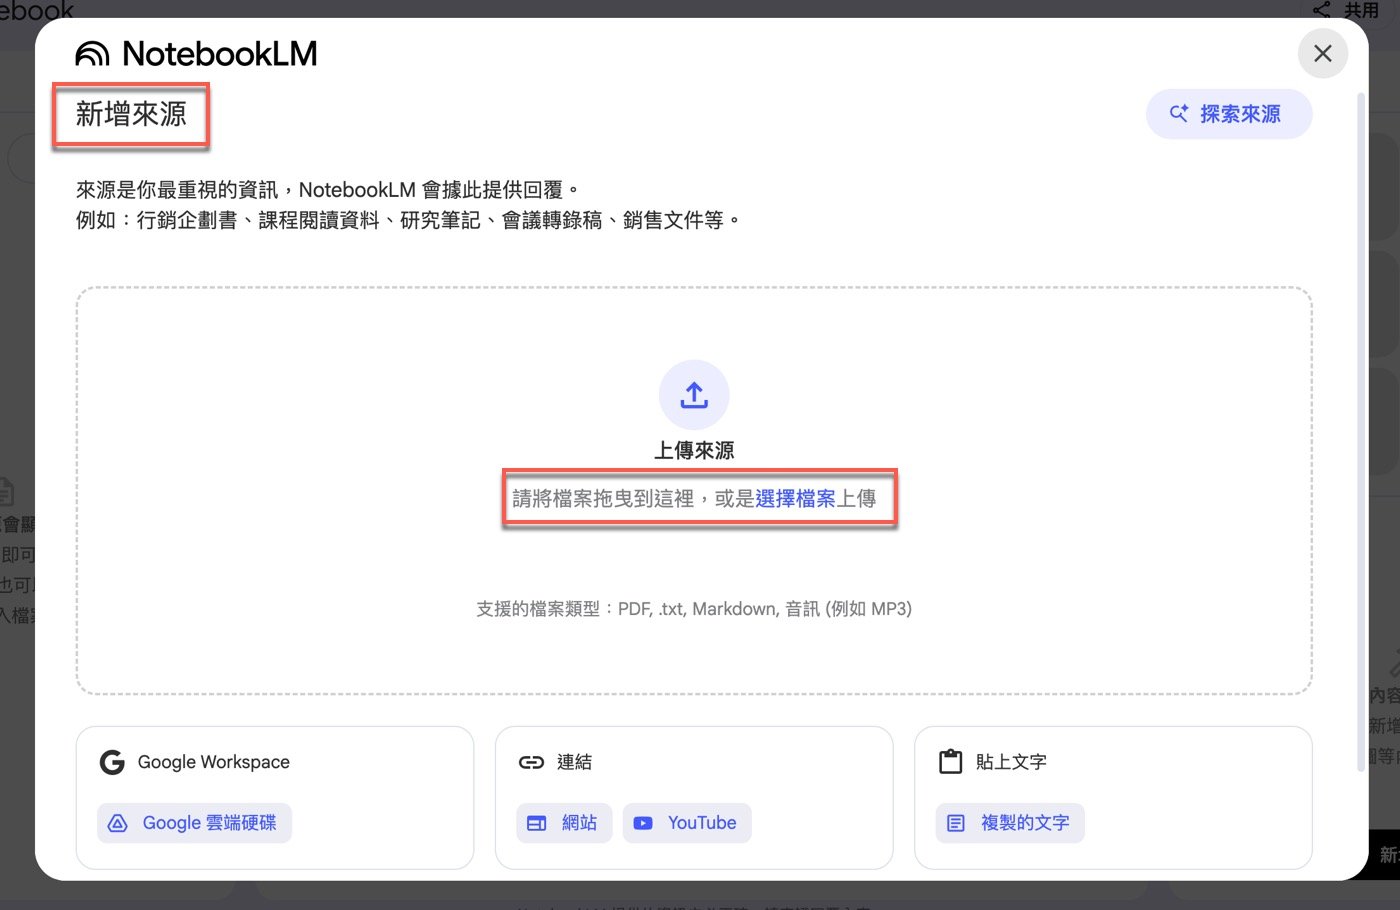Add a website link with the 網站 chip
This screenshot has width=1400, height=910.
coord(564,823)
